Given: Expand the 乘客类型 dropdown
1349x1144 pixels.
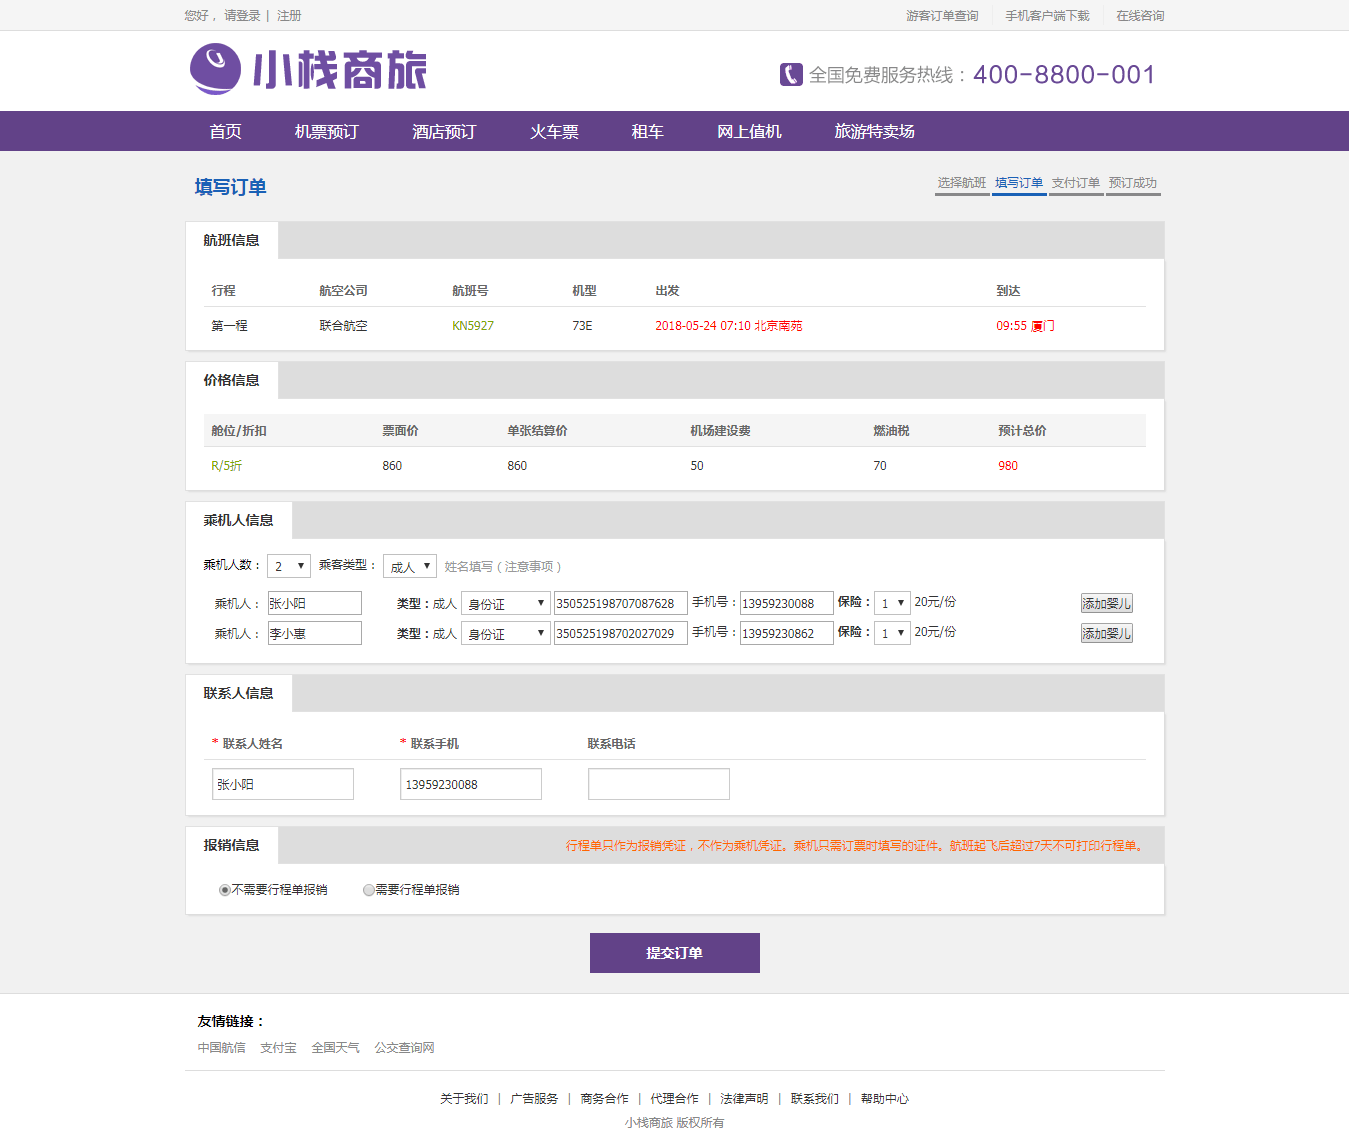Looking at the screenshot, I should [409, 566].
